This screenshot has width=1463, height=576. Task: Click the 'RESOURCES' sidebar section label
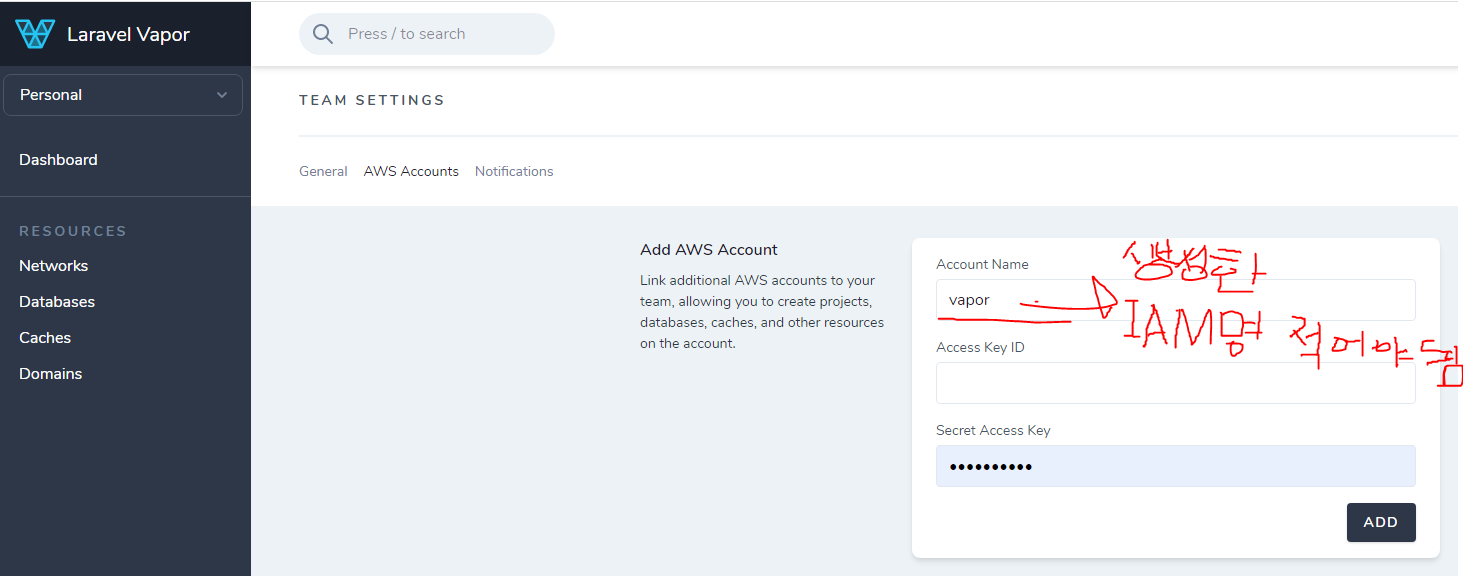coord(73,231)
